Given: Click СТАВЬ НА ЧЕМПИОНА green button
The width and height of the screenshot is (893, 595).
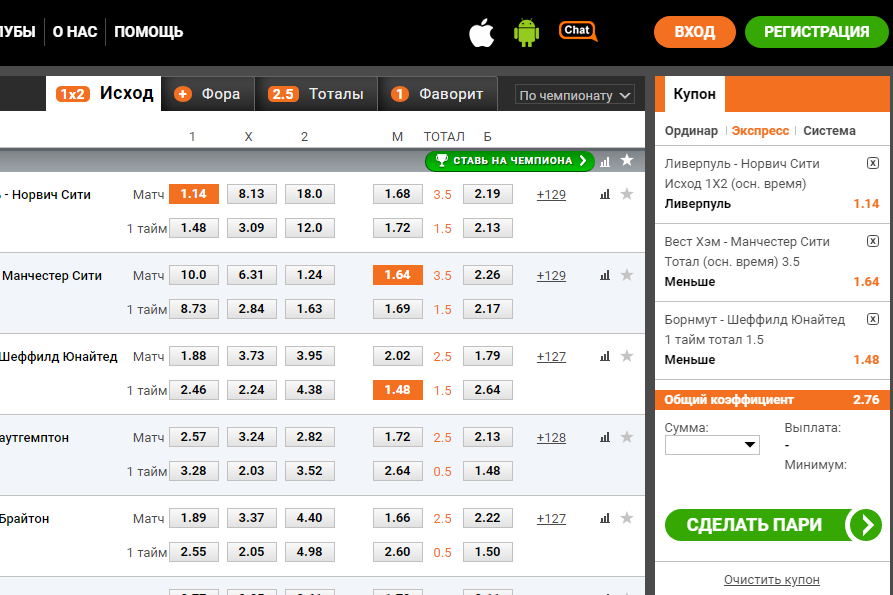Looking at the screenshot, I should click(510, 161).
